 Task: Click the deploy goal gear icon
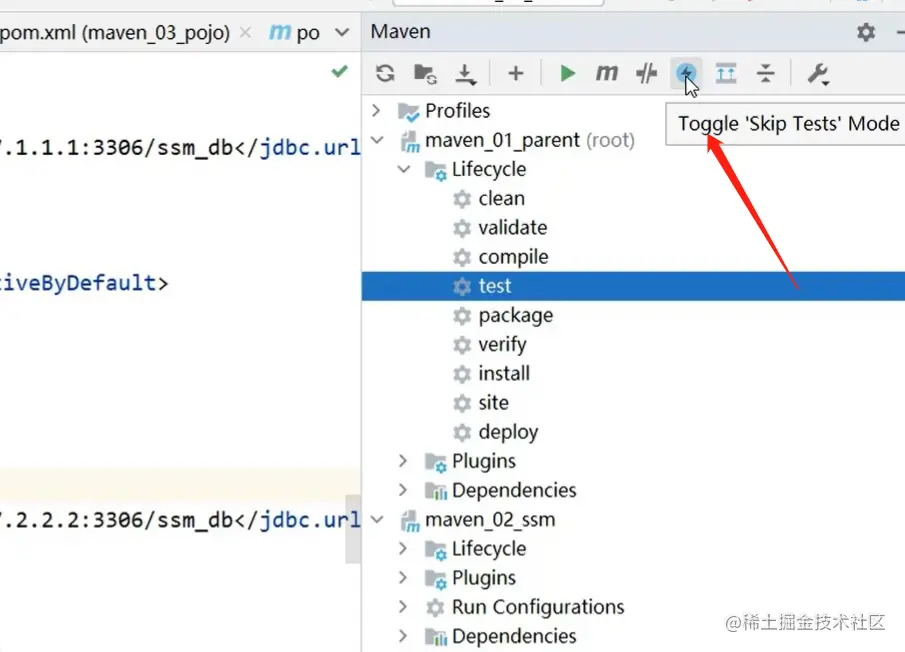(462, 432)
